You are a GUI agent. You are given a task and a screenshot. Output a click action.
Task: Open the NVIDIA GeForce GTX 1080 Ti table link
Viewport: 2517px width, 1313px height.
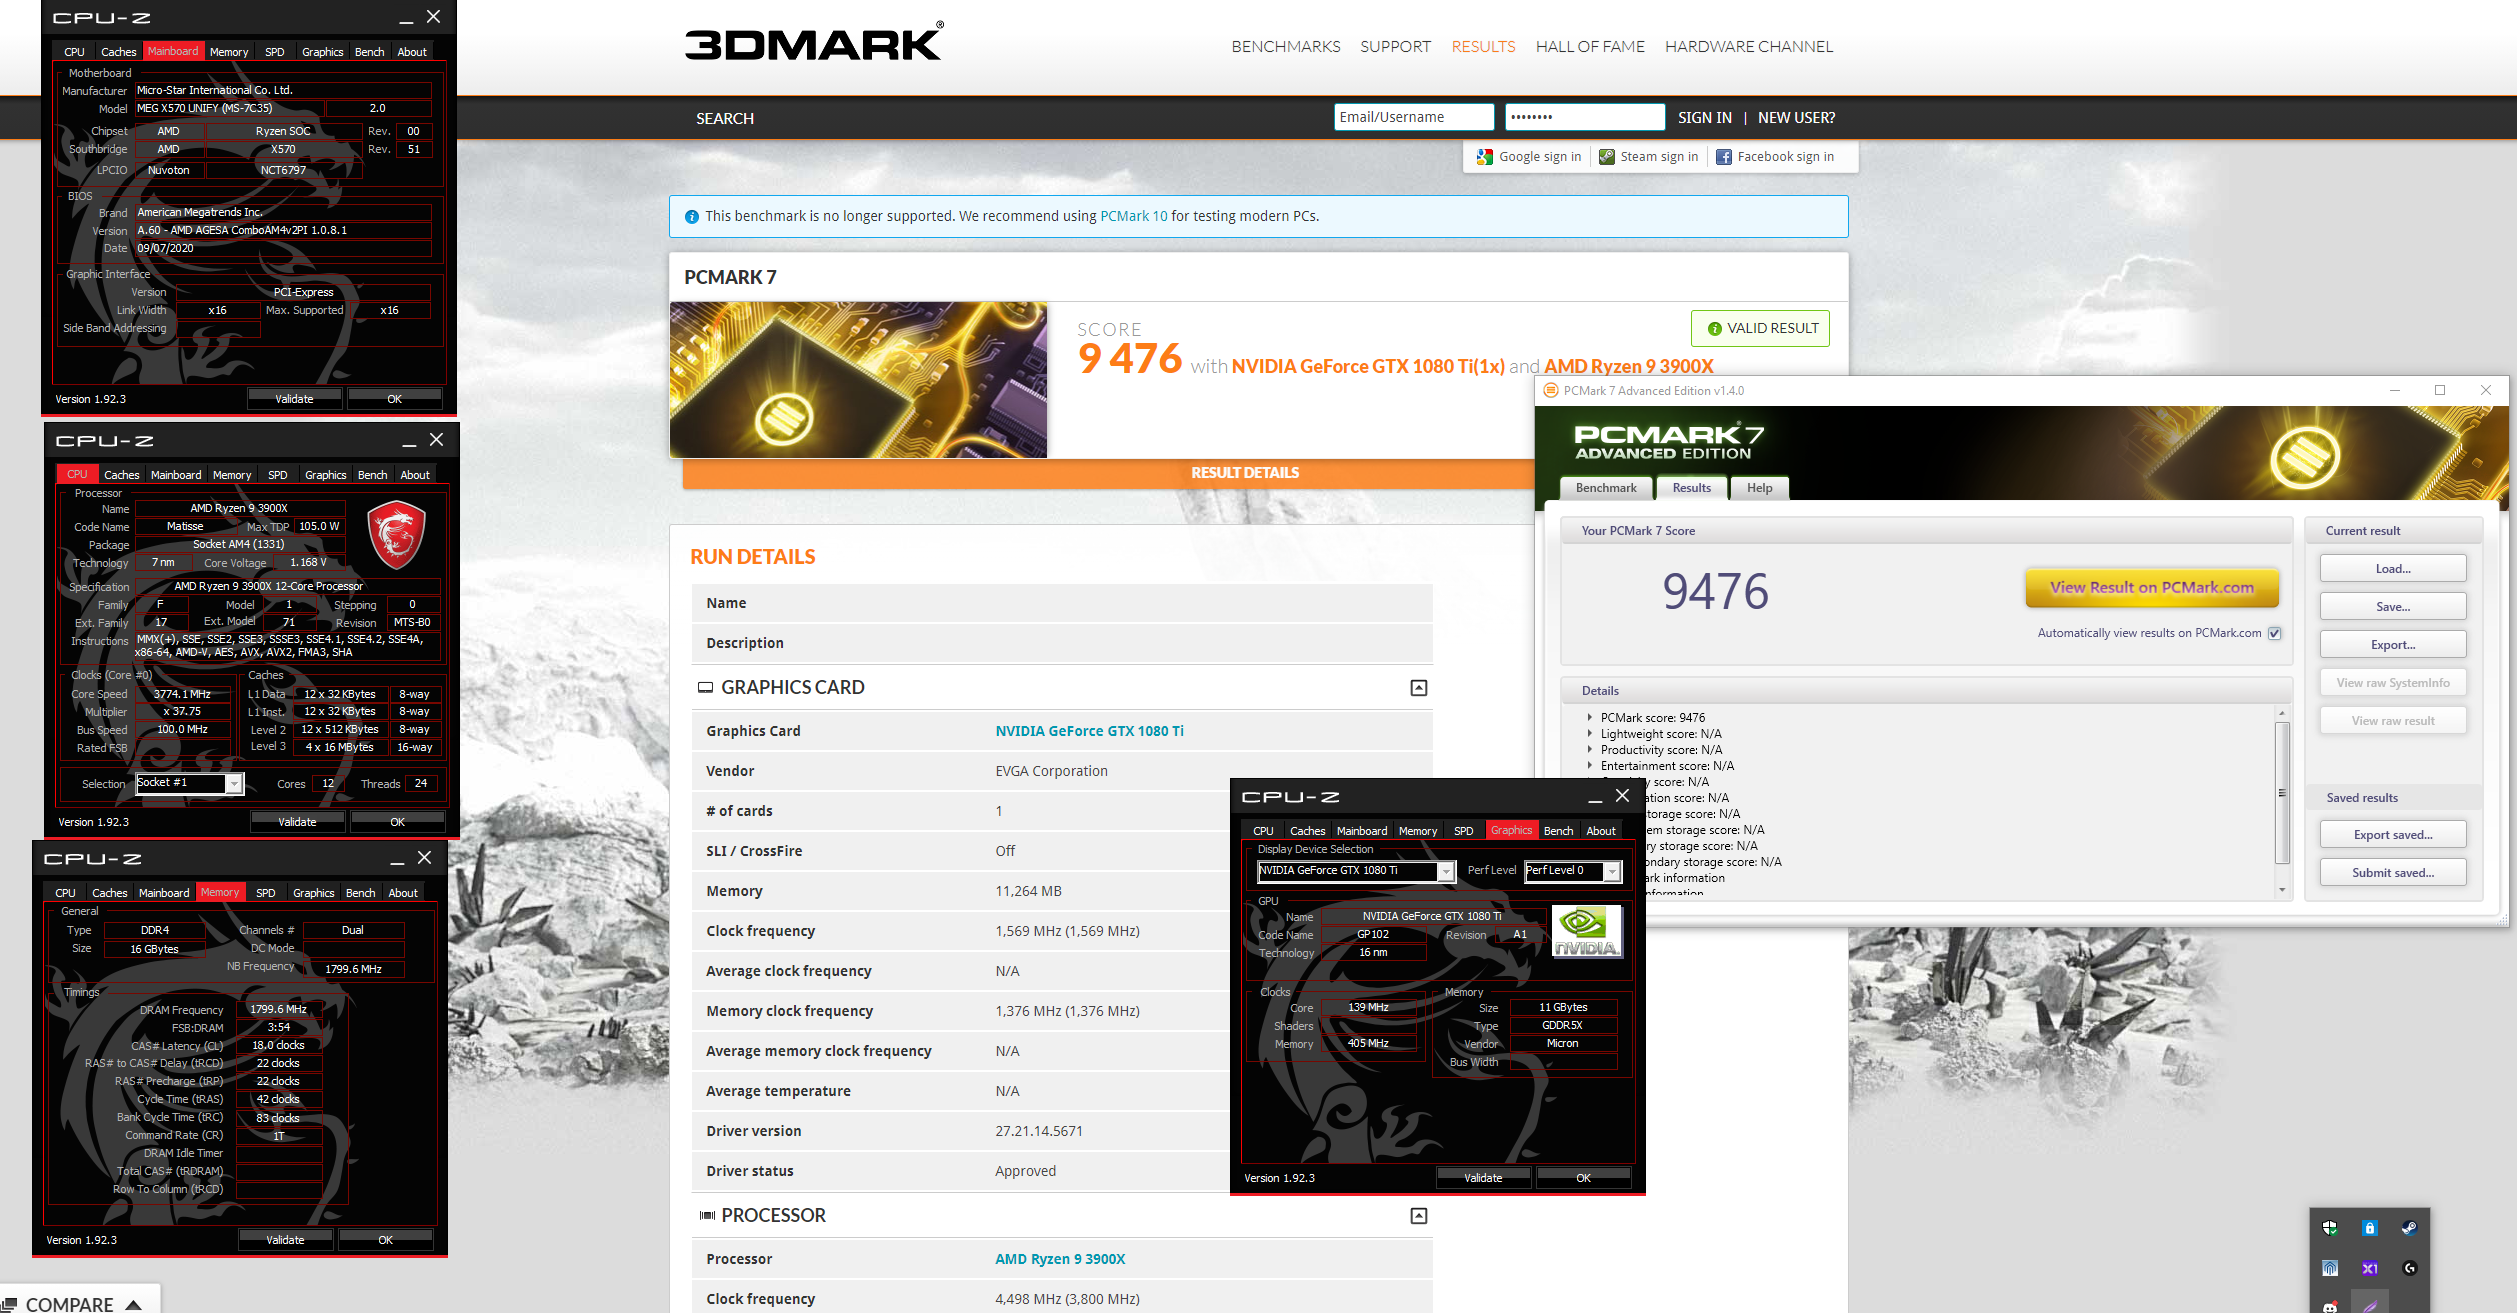click(1089, 731)
